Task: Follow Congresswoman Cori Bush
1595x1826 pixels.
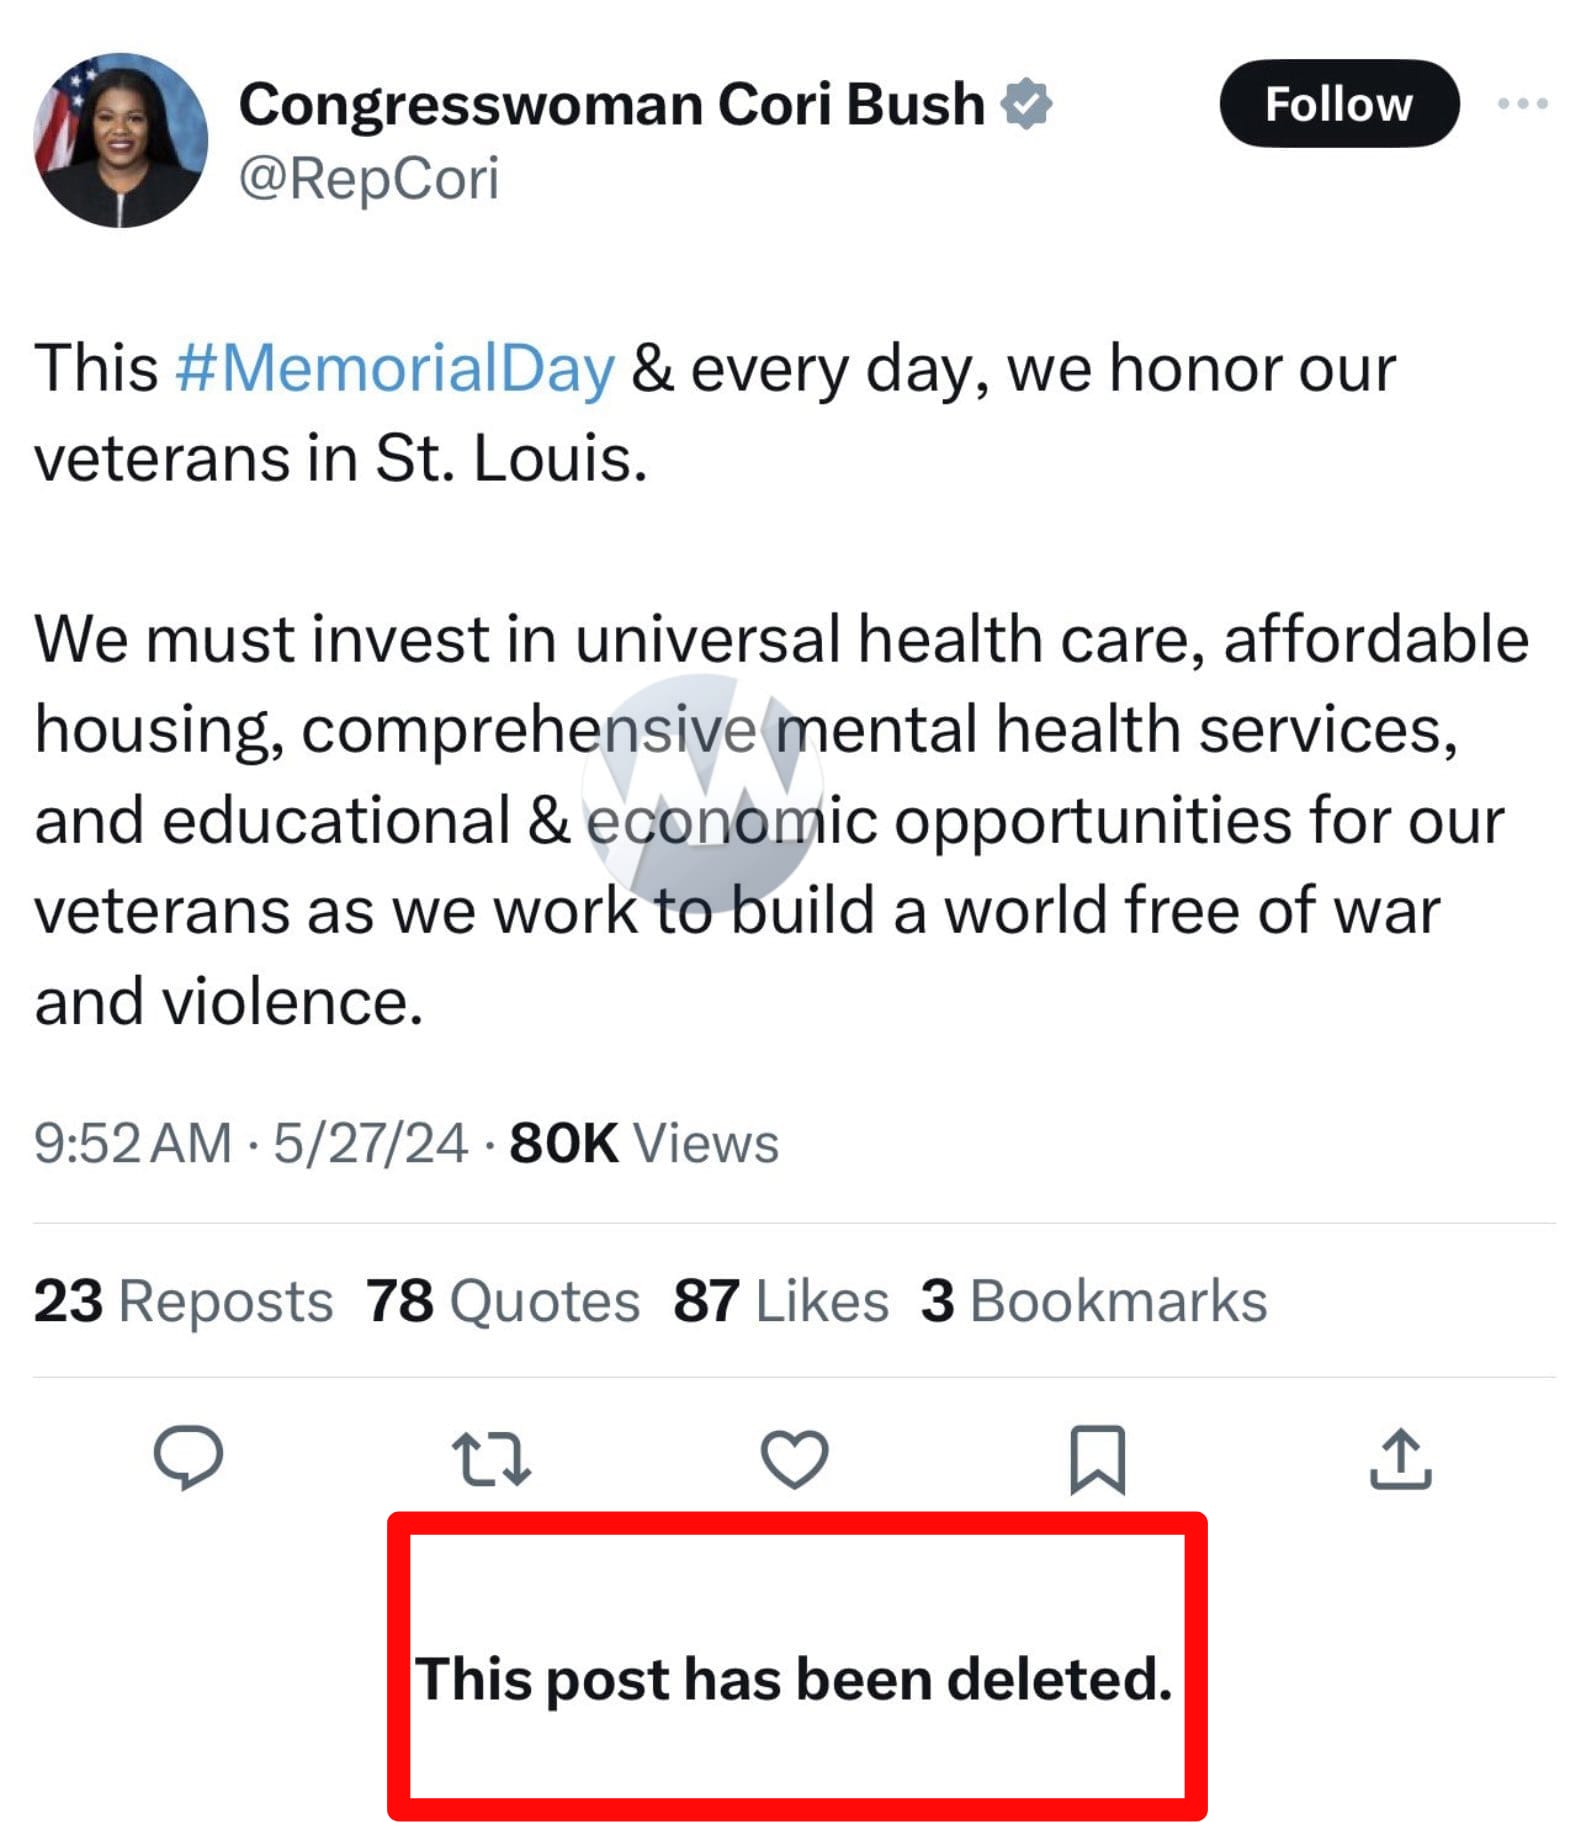Action: [1338, 104]
